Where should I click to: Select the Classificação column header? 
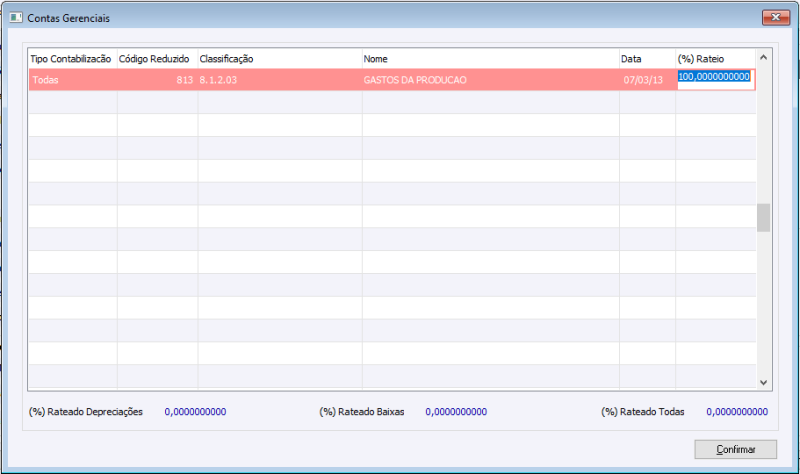coord(280,59)
